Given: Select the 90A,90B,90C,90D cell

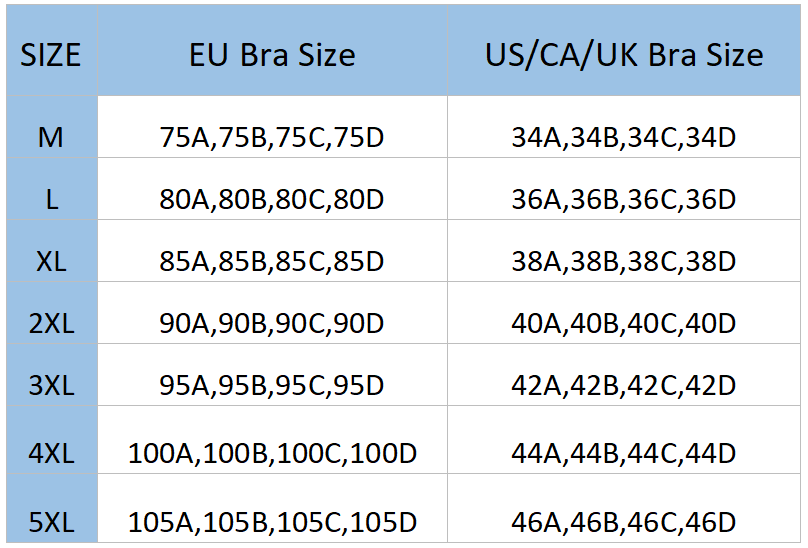Looking at the screenshot, I should (x=272, y=323).
